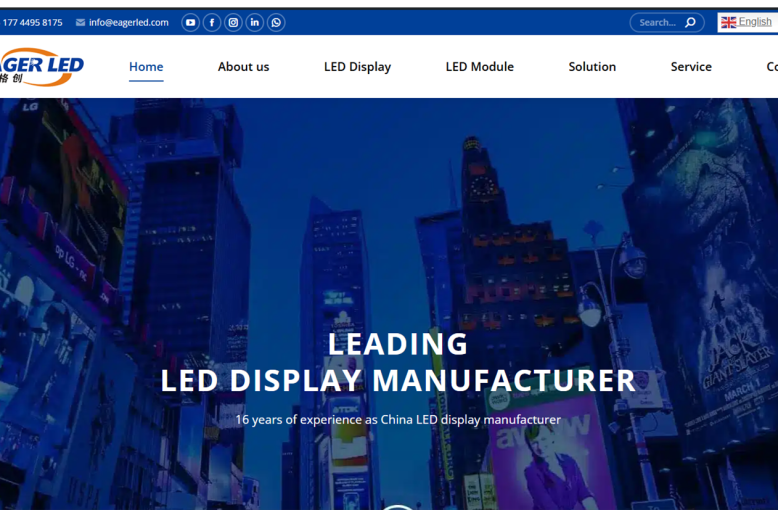Open the Facebook social icon
The image size is (778, 518).
coord(212,22)
